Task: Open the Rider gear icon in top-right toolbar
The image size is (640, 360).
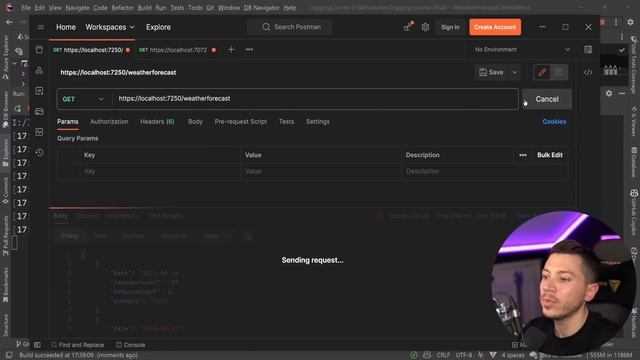Action: [x=631, y=22]
